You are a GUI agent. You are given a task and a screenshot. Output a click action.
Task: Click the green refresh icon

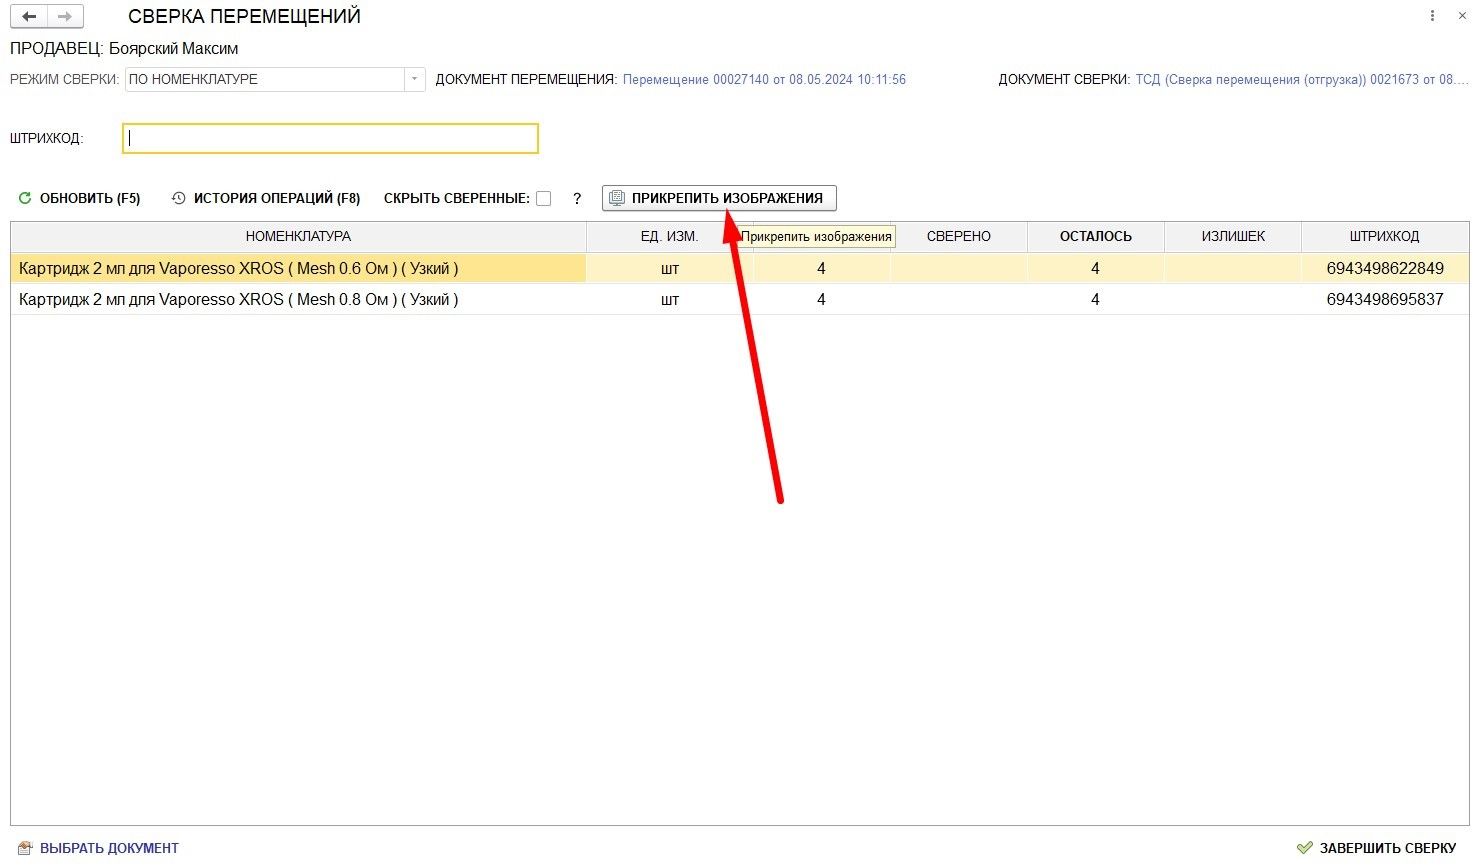pos(25,199)
